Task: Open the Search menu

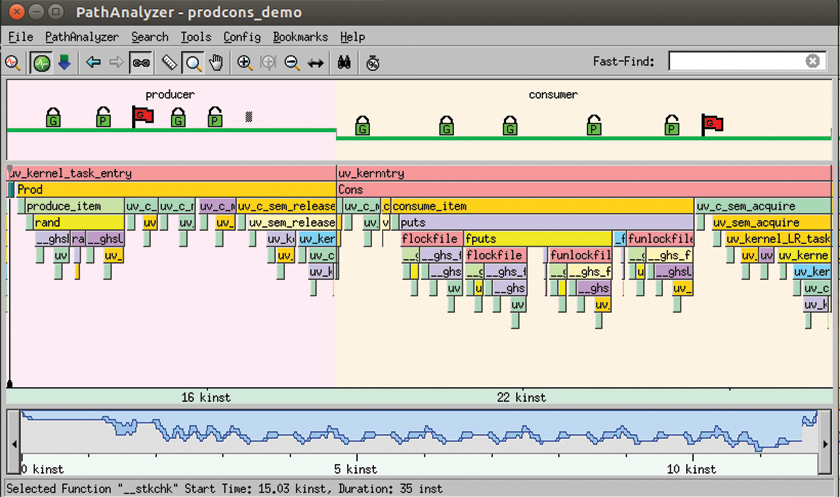Action: [x=150, y=37]
